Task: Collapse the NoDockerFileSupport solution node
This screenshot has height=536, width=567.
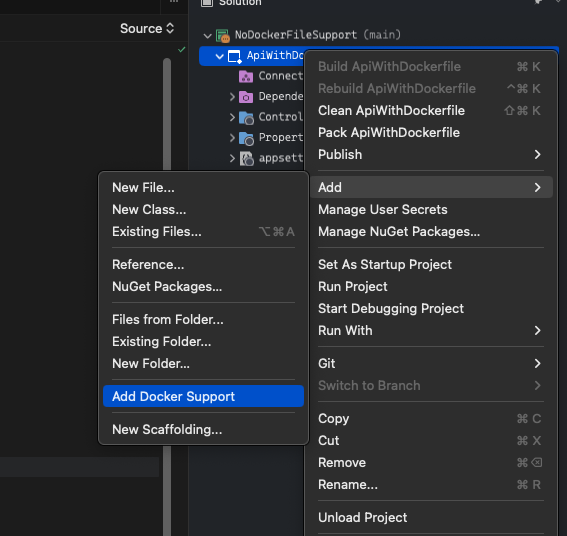Action: tap(208, 36)
